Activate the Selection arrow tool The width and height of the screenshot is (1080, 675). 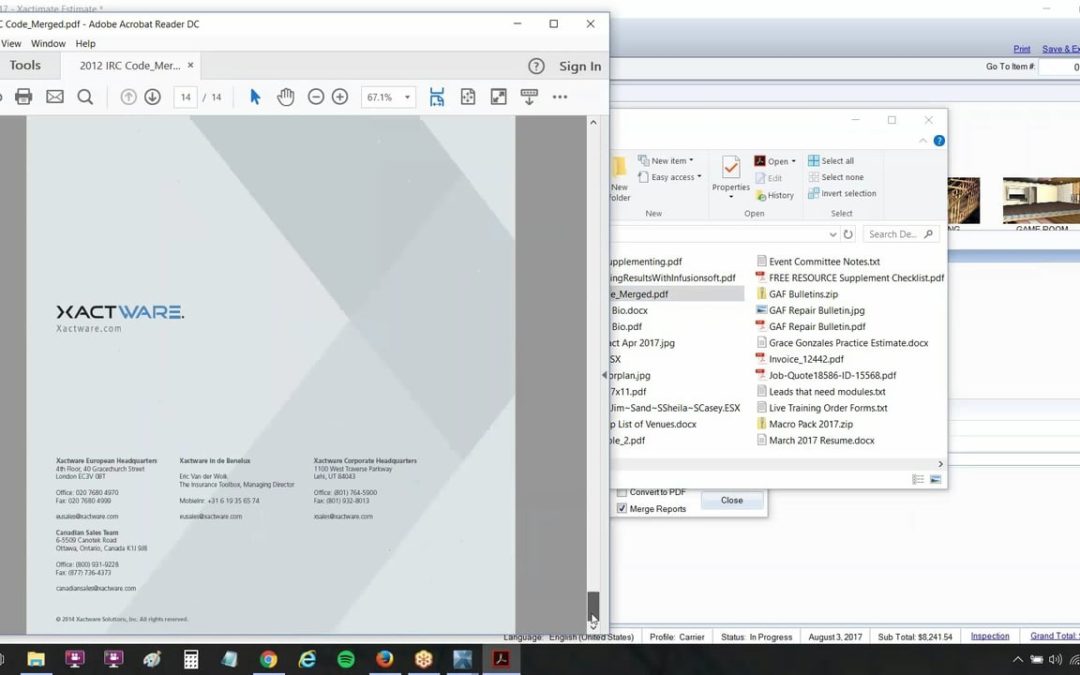click(255, 97)
